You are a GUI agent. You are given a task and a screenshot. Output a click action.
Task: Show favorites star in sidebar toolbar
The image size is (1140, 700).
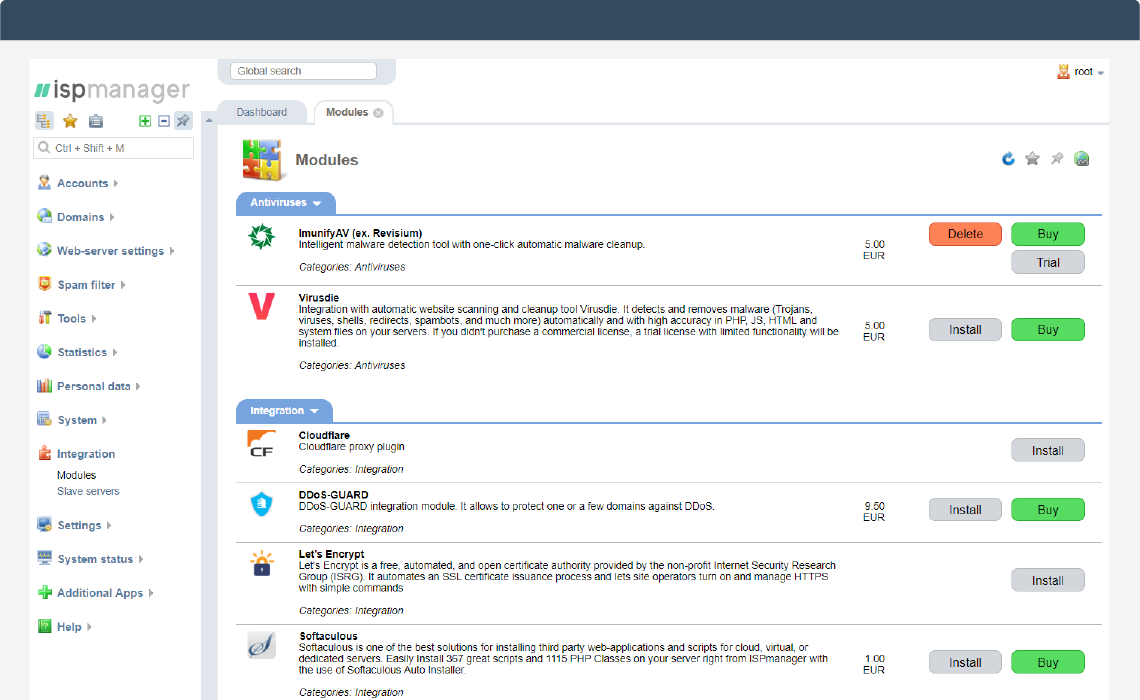coord(70,121)
